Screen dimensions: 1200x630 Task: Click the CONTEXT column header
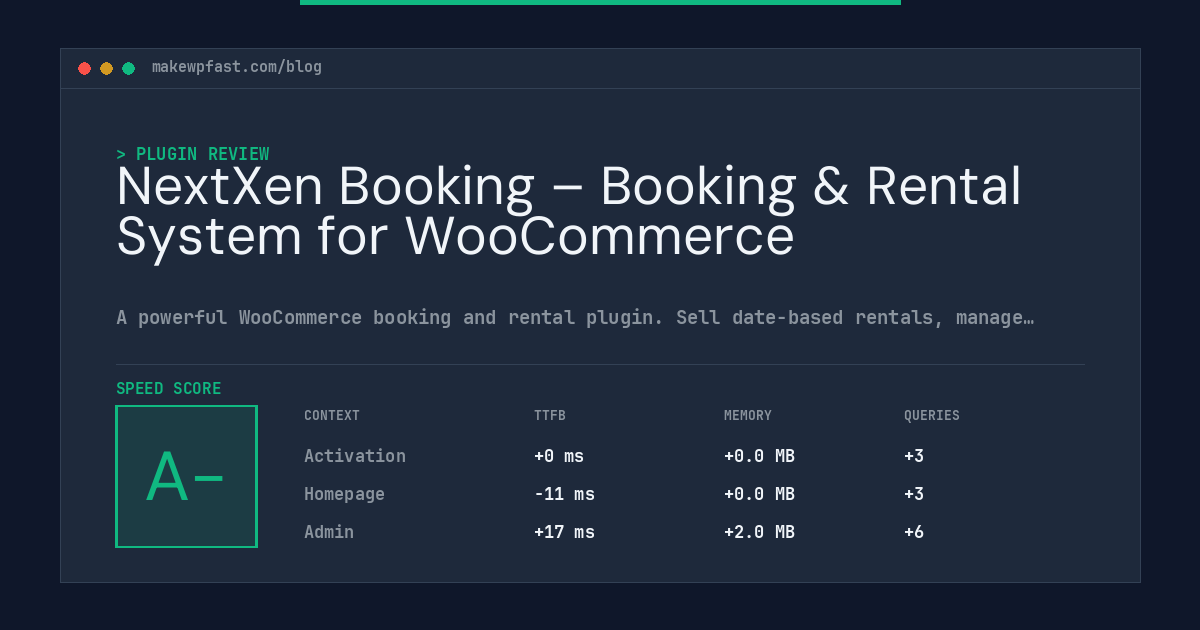pos(332,416)
